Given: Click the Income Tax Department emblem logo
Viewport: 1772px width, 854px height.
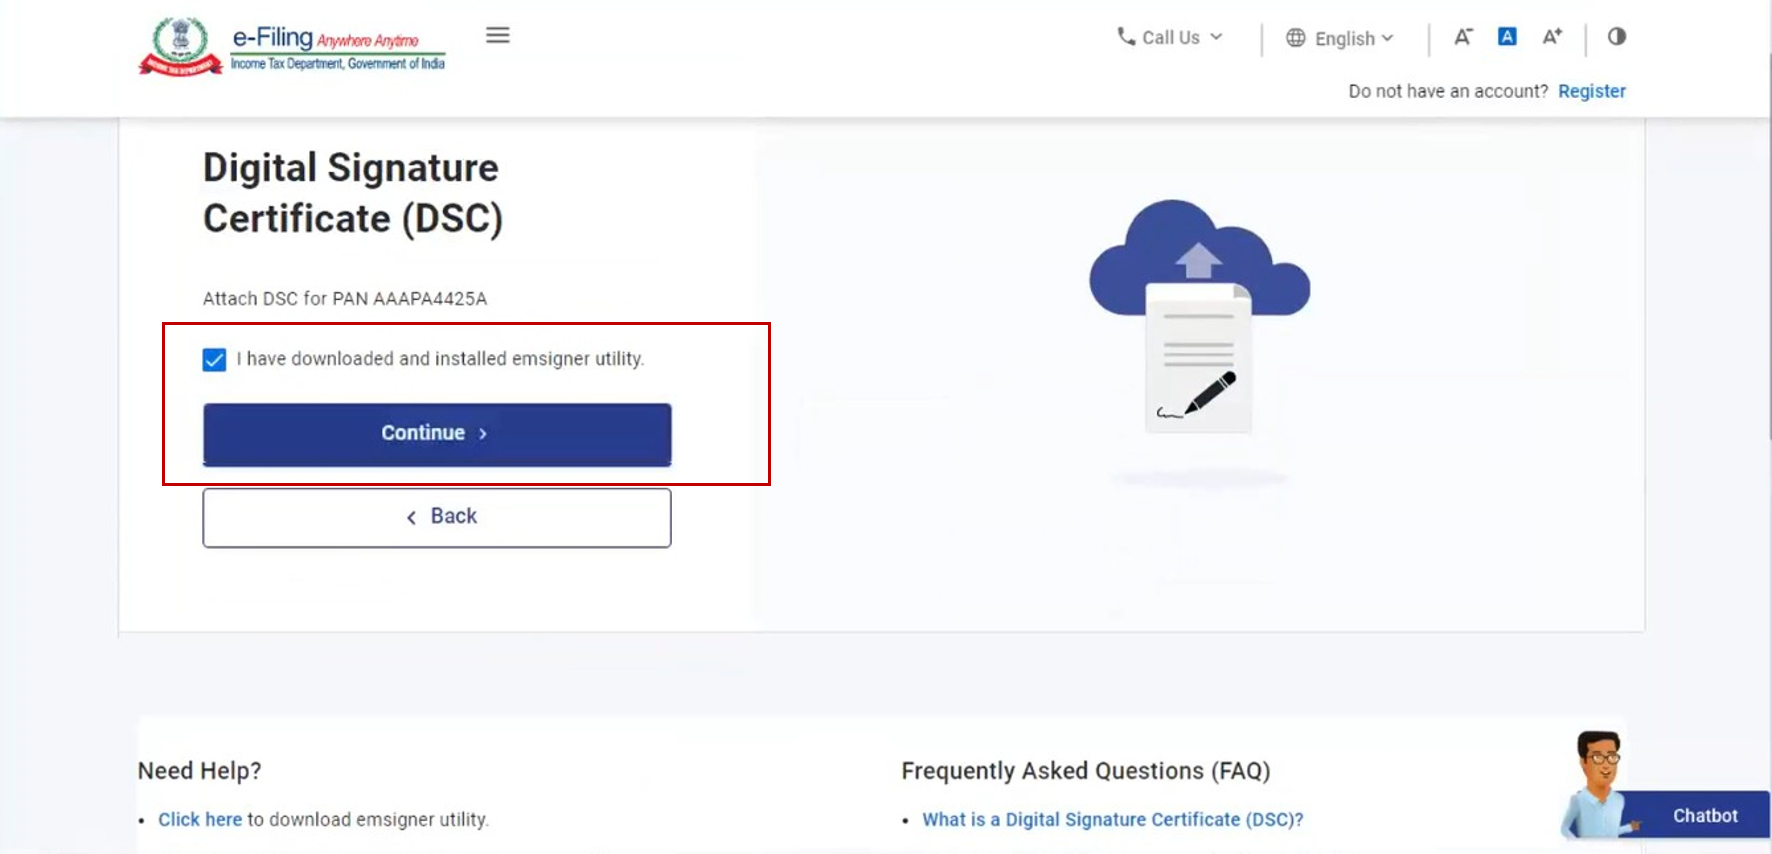Looking at the screenshot, I should [180, 47].
